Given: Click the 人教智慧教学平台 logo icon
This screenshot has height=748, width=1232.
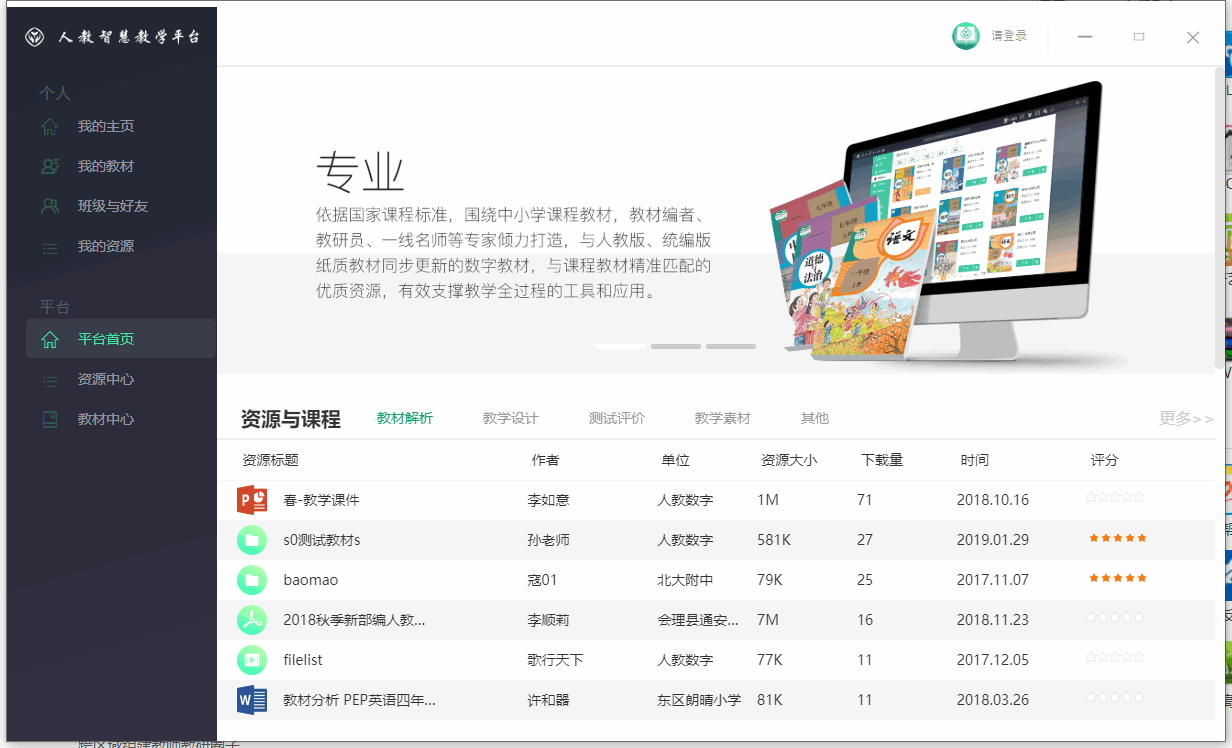Looking at the screenshot, I should click(x=35, y=37).
